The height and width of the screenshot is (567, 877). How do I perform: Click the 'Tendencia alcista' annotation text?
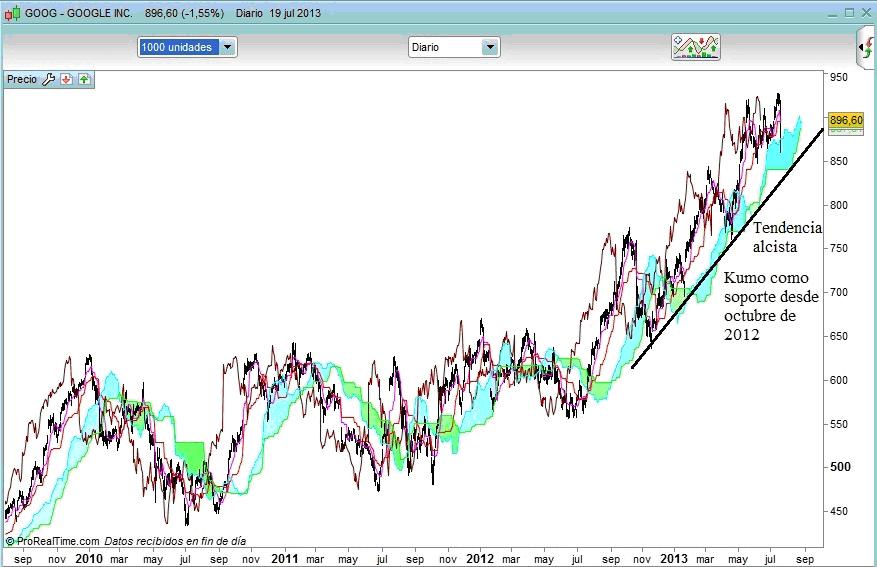[788, 237]
